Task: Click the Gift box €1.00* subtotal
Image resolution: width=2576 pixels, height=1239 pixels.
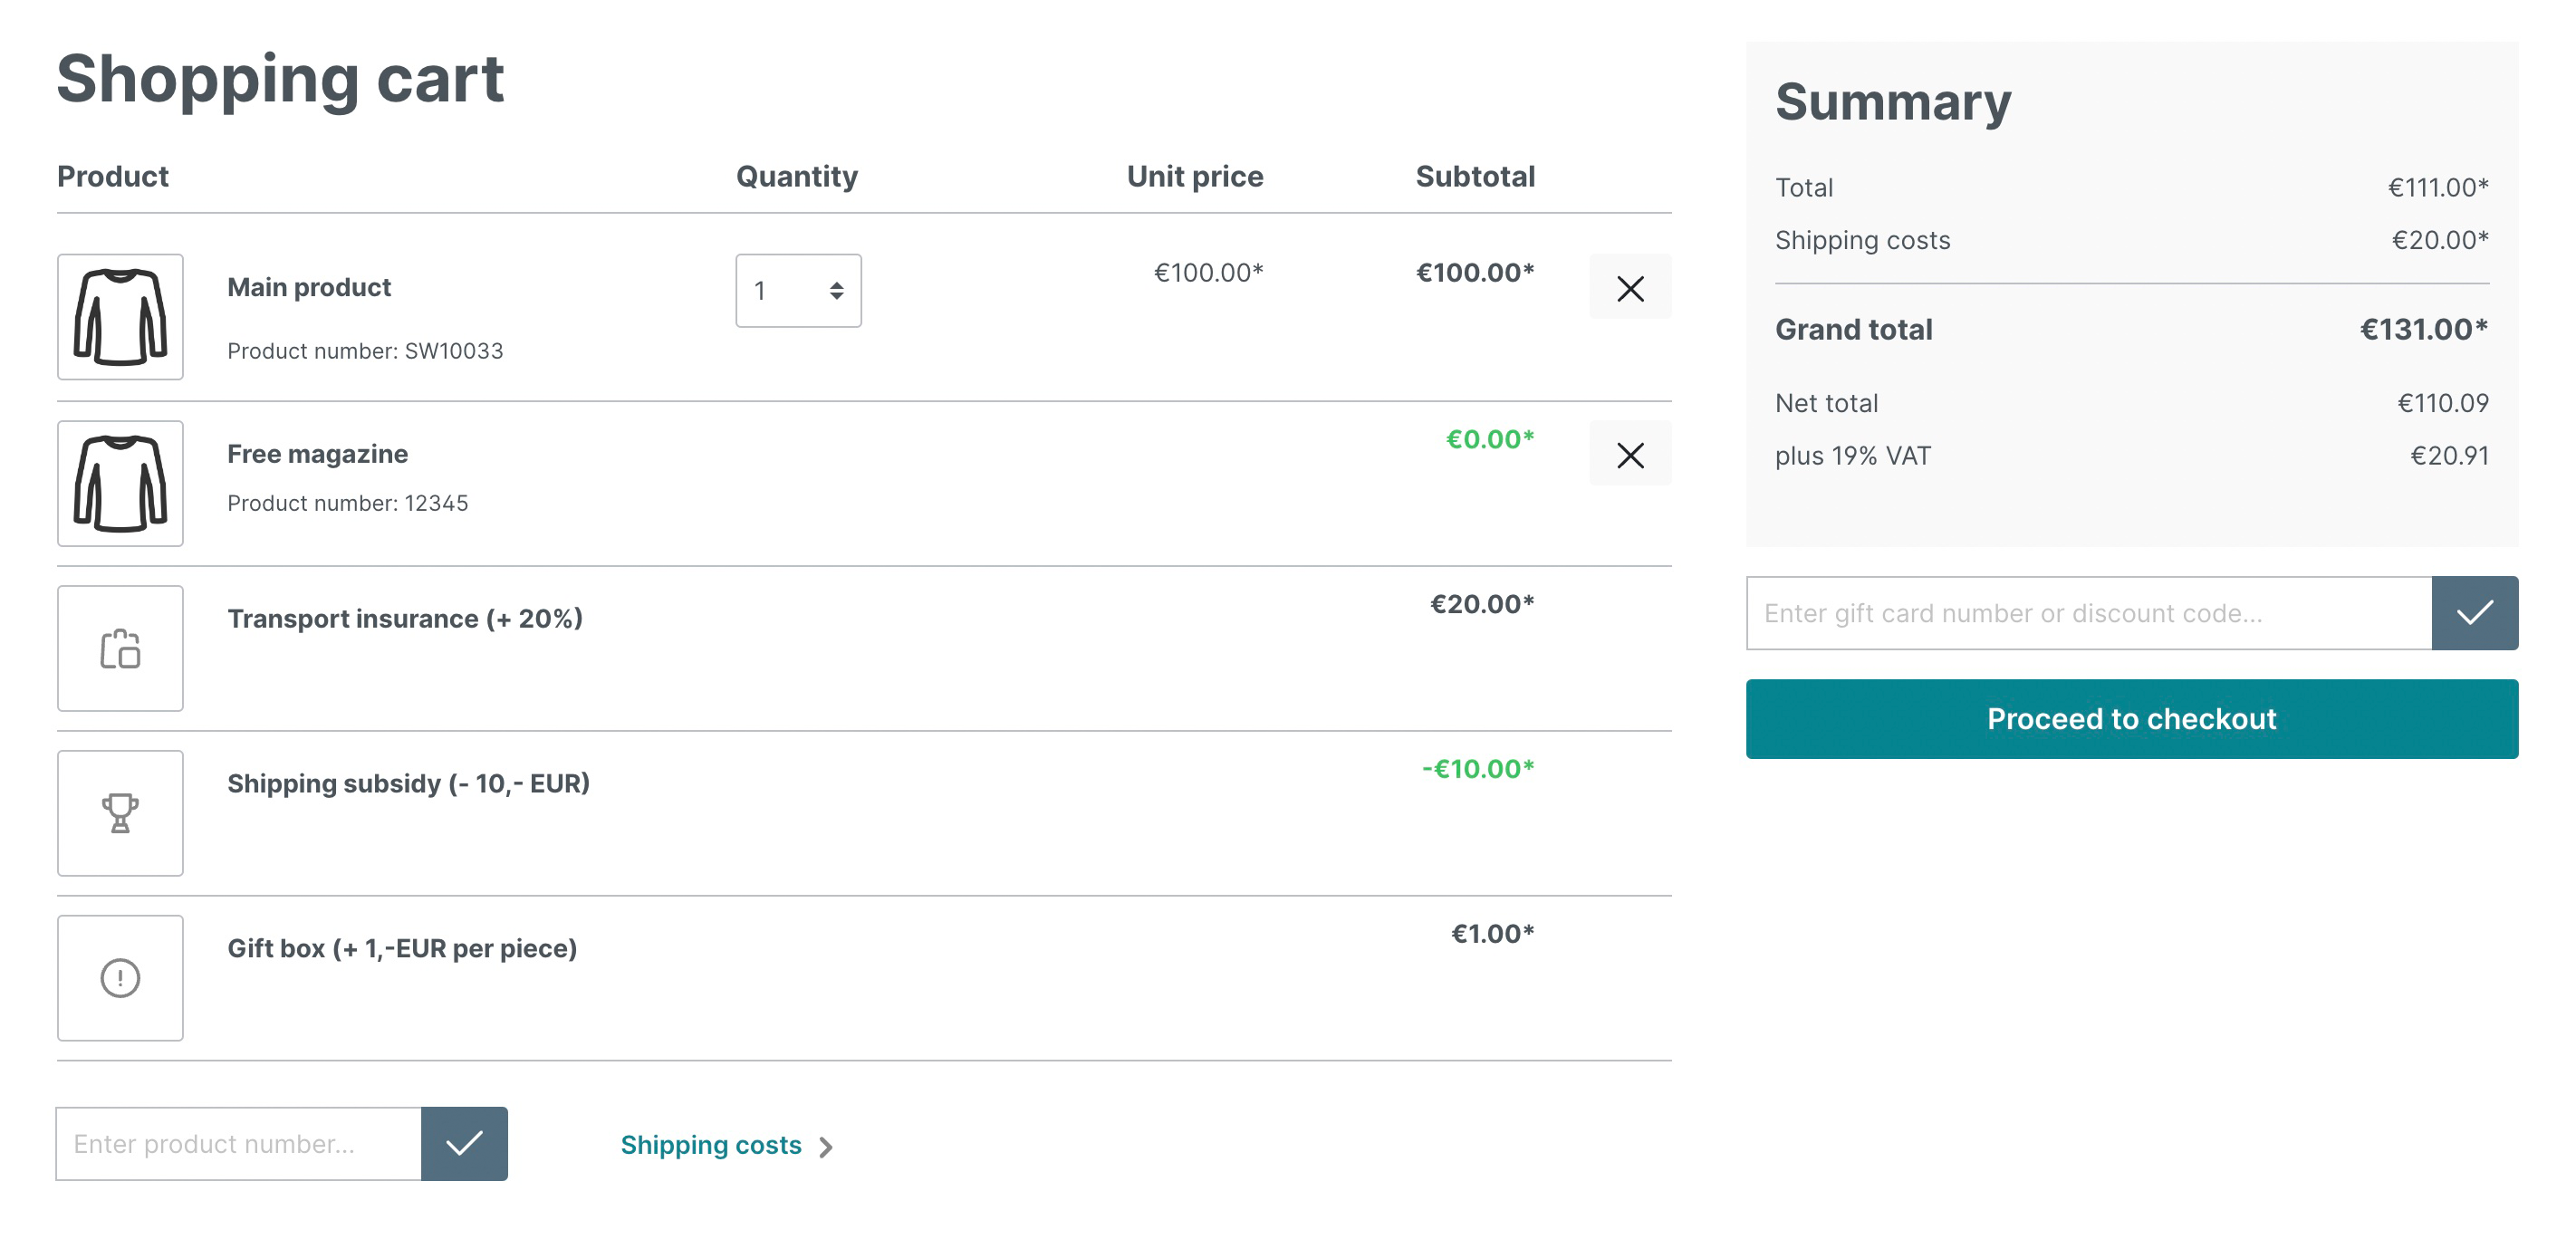Action: point(1492,934)
